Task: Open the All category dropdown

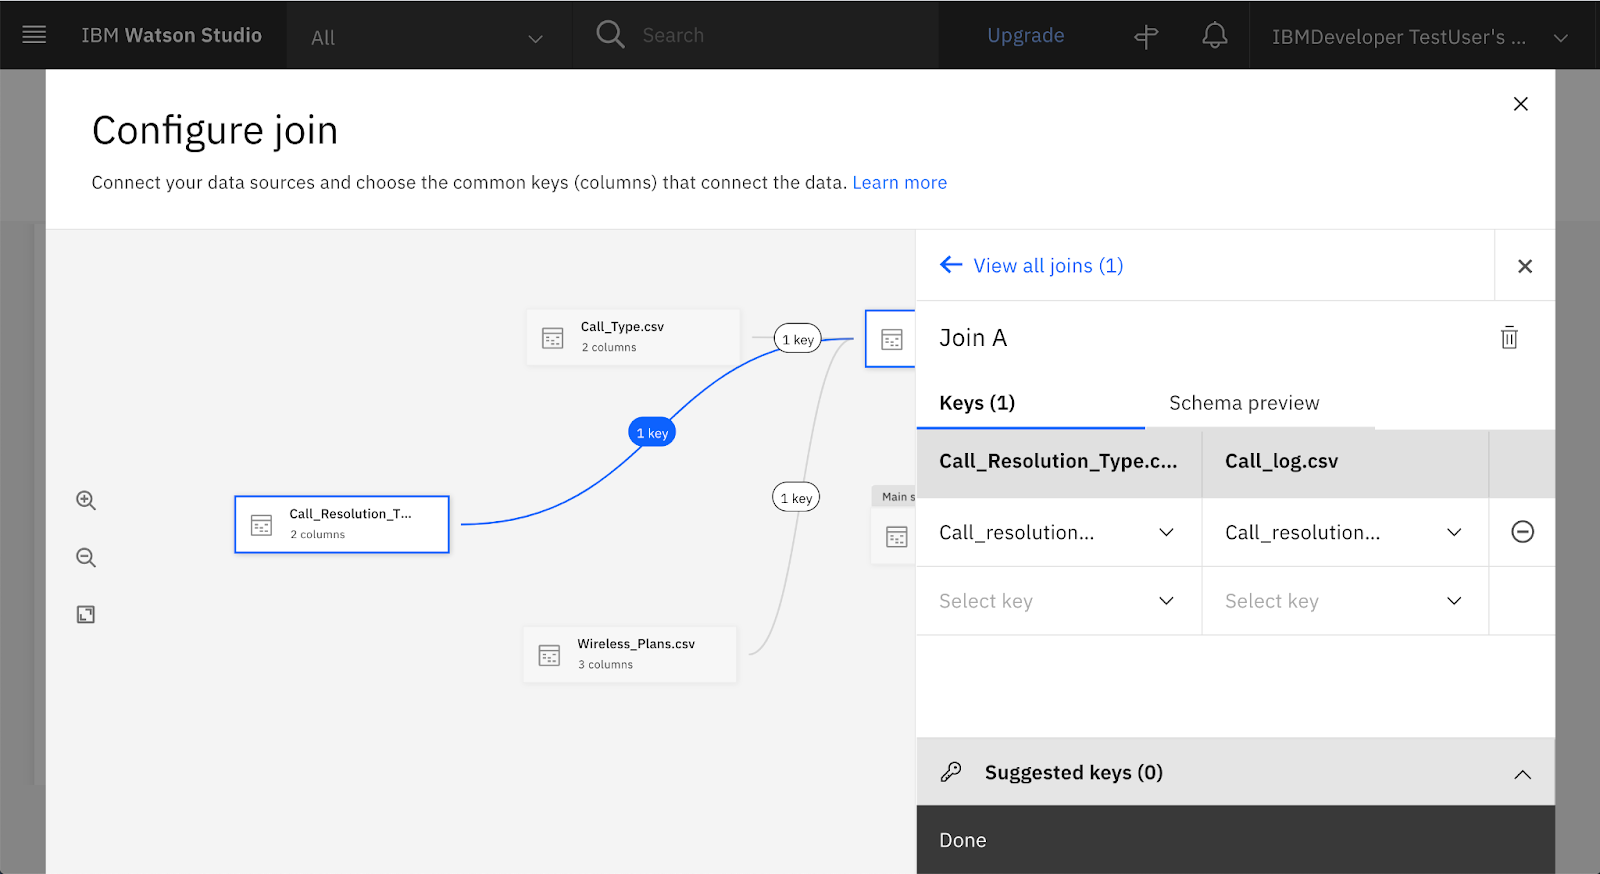Action: (x=428, y=38)
